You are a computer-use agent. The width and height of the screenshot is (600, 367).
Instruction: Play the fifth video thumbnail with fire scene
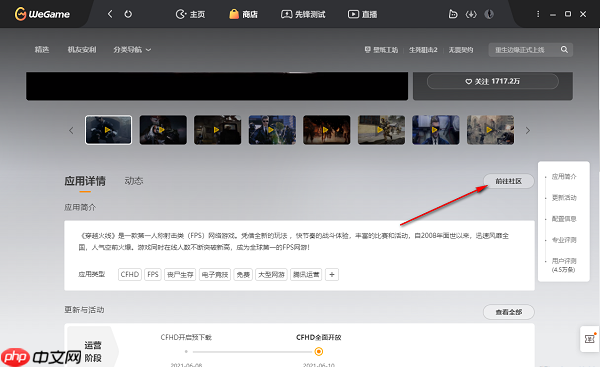[326, 130]
